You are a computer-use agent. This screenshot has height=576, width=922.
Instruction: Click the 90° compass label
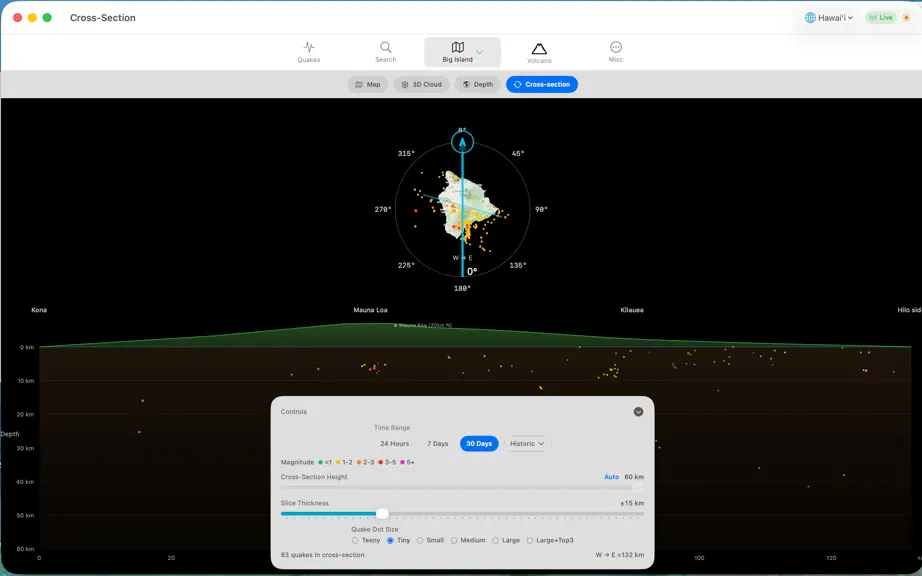(541, 209)
